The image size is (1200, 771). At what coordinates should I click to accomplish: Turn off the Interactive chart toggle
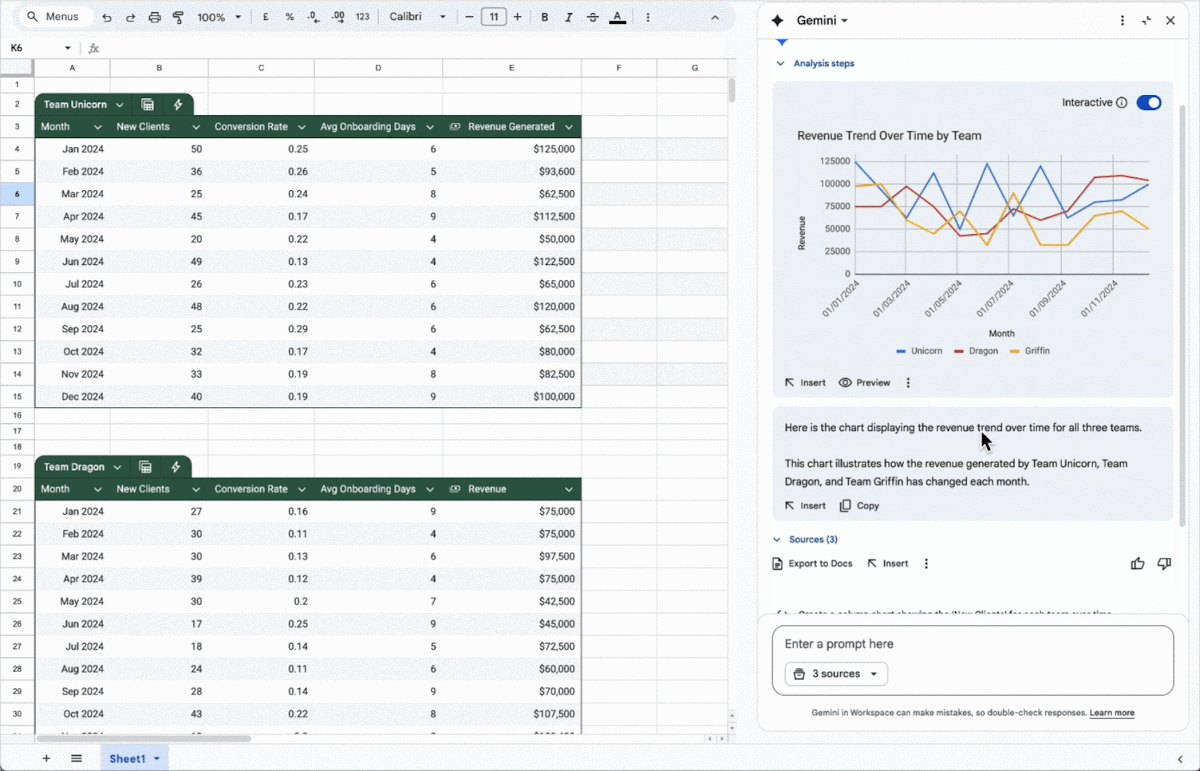[x=1149, y=102]
